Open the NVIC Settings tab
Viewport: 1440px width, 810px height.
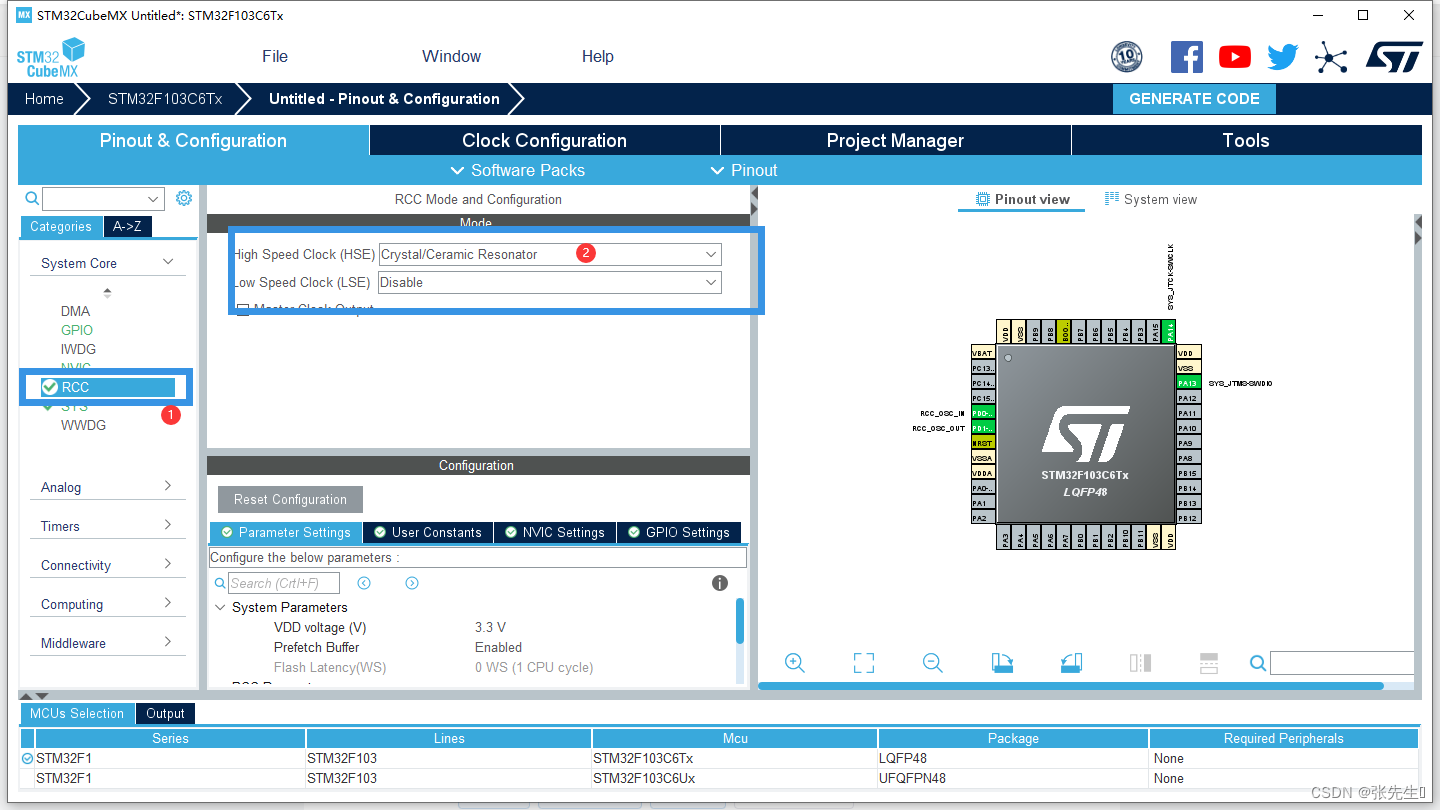(554, 532)
